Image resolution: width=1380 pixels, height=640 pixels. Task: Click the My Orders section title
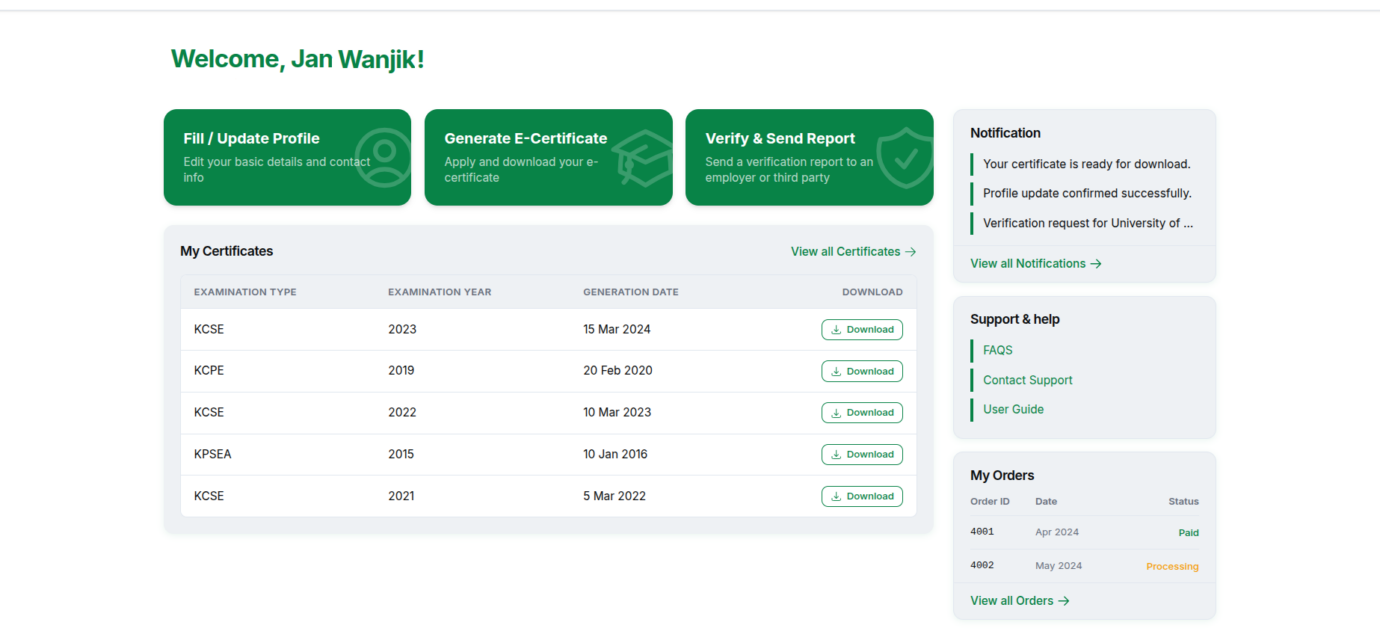(x=1002, y=475)
